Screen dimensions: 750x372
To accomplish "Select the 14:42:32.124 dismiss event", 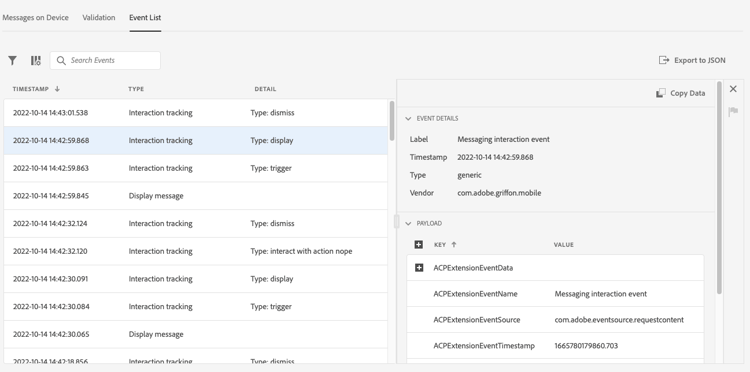I will tap(196, 224).
